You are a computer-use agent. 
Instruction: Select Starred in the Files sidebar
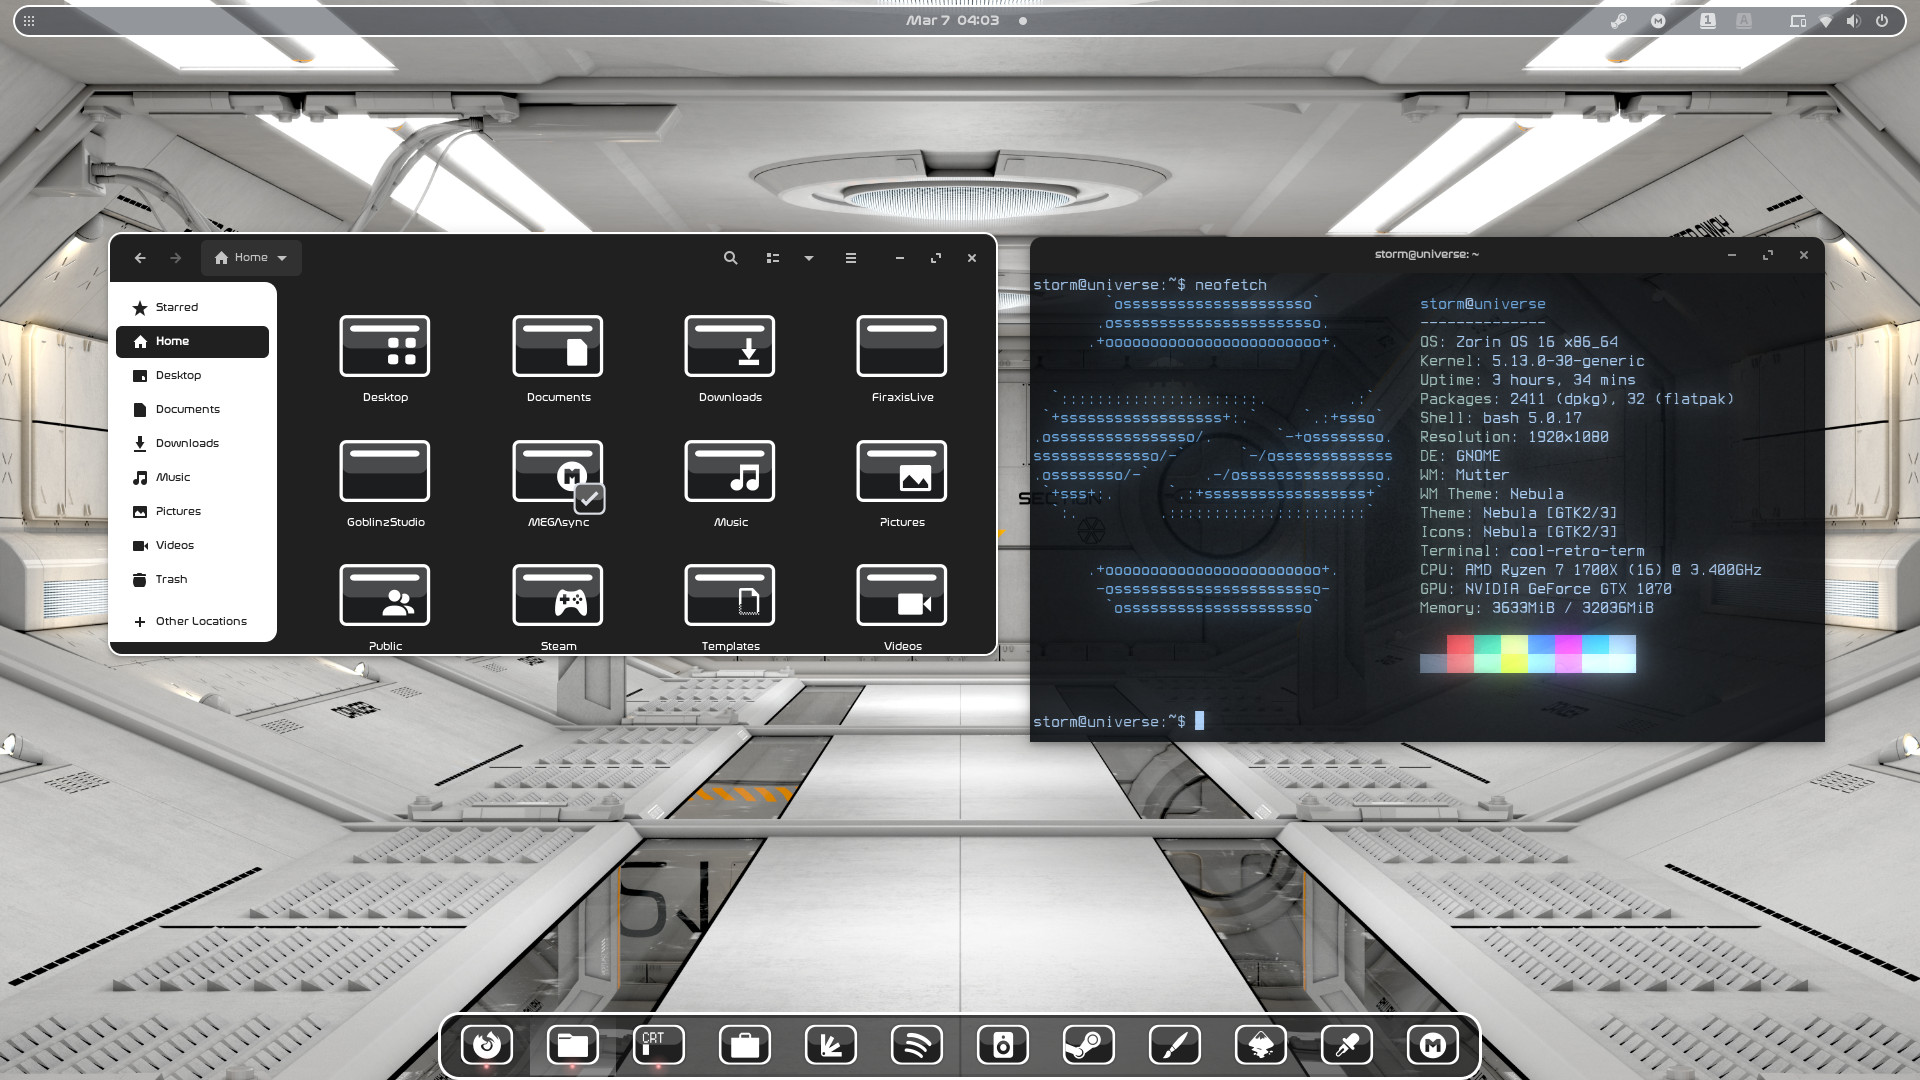pos(192,307)
